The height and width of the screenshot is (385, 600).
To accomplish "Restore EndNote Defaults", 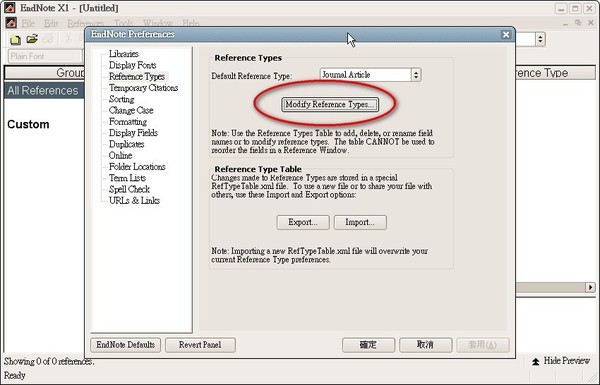I will (x=126, y=345).
